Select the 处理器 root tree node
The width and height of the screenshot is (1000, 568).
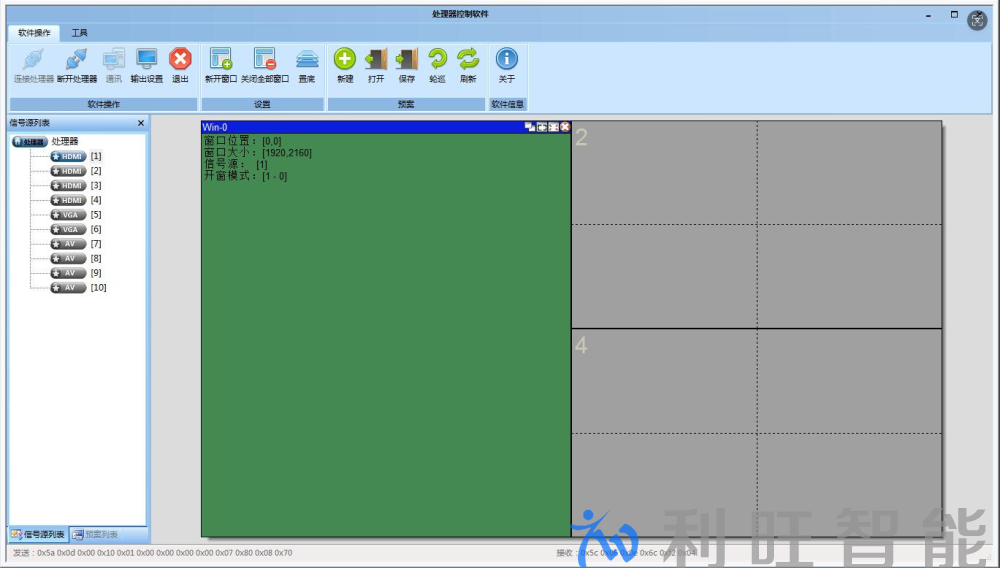tap(64, 142)
